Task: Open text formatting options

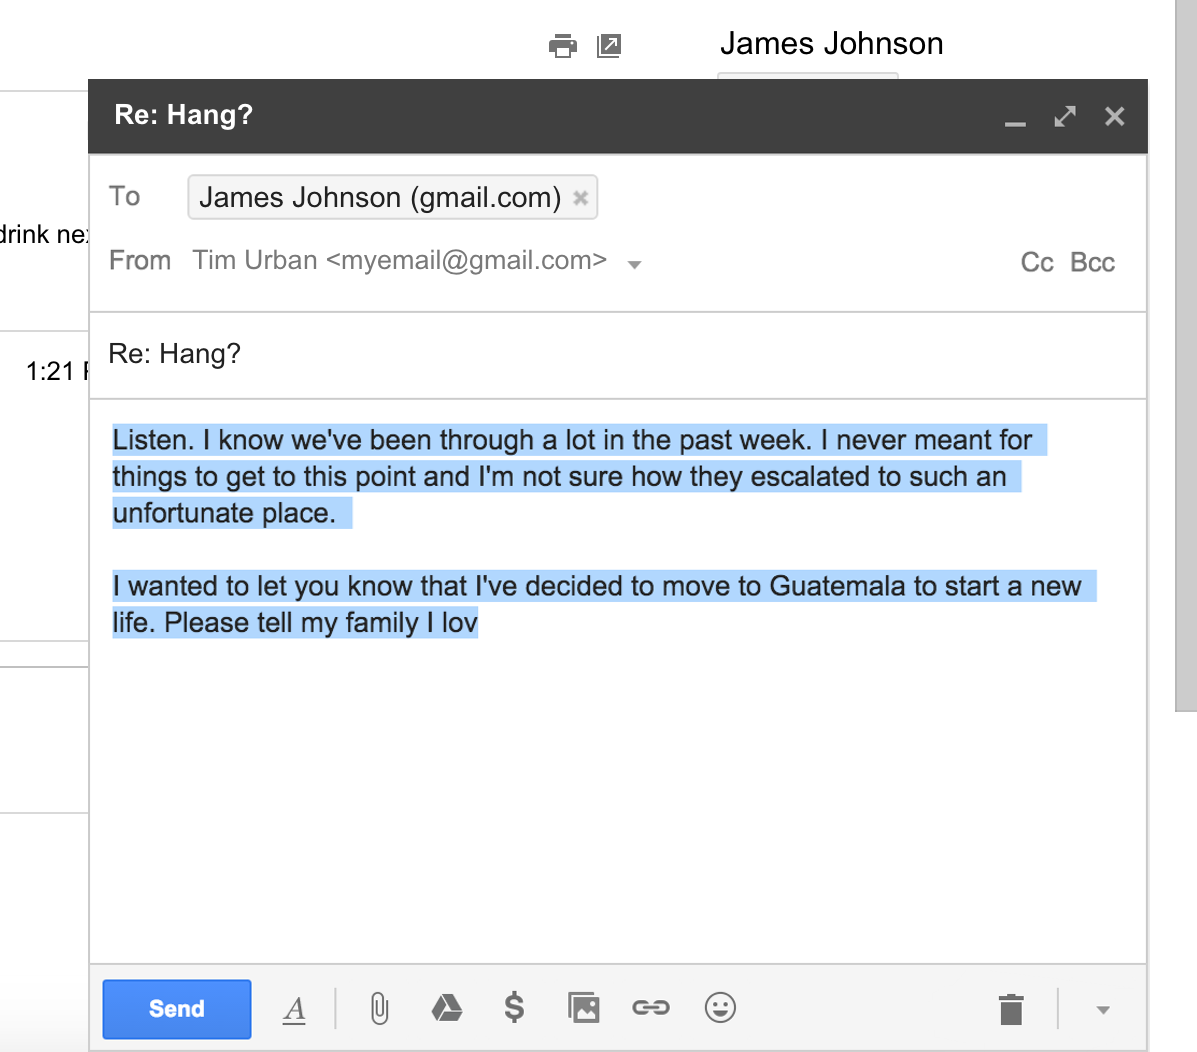Action: [x=294, y=1009]
